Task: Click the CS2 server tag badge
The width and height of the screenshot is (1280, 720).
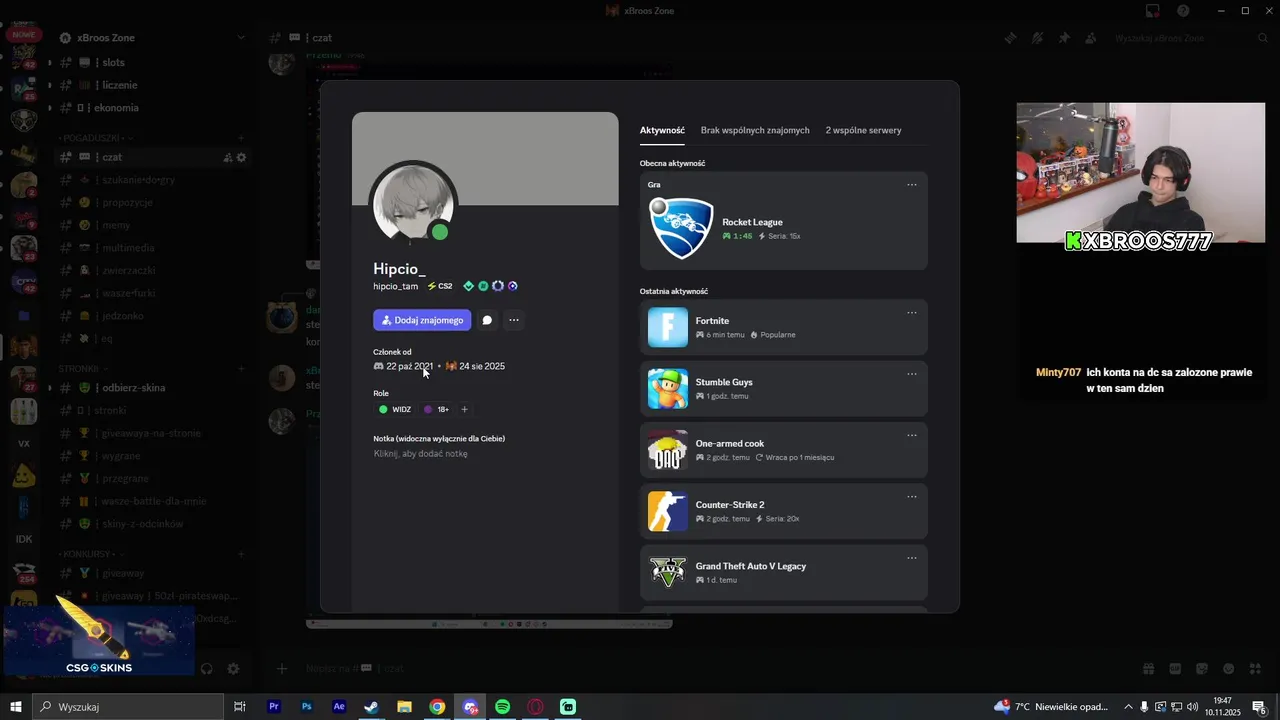Action: pyautogui.click(x=440, y=286)
